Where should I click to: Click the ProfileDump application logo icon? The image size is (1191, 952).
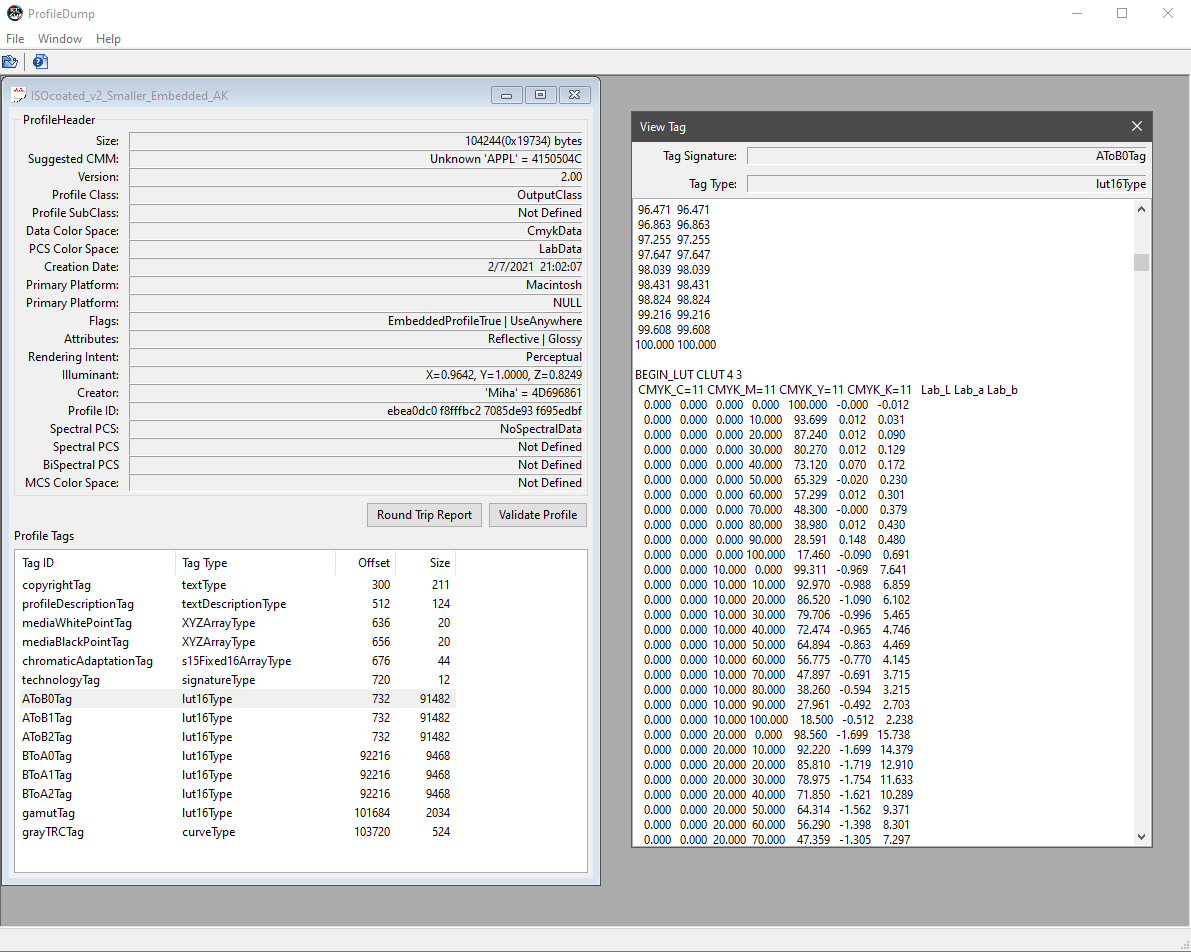coord(14,13)
